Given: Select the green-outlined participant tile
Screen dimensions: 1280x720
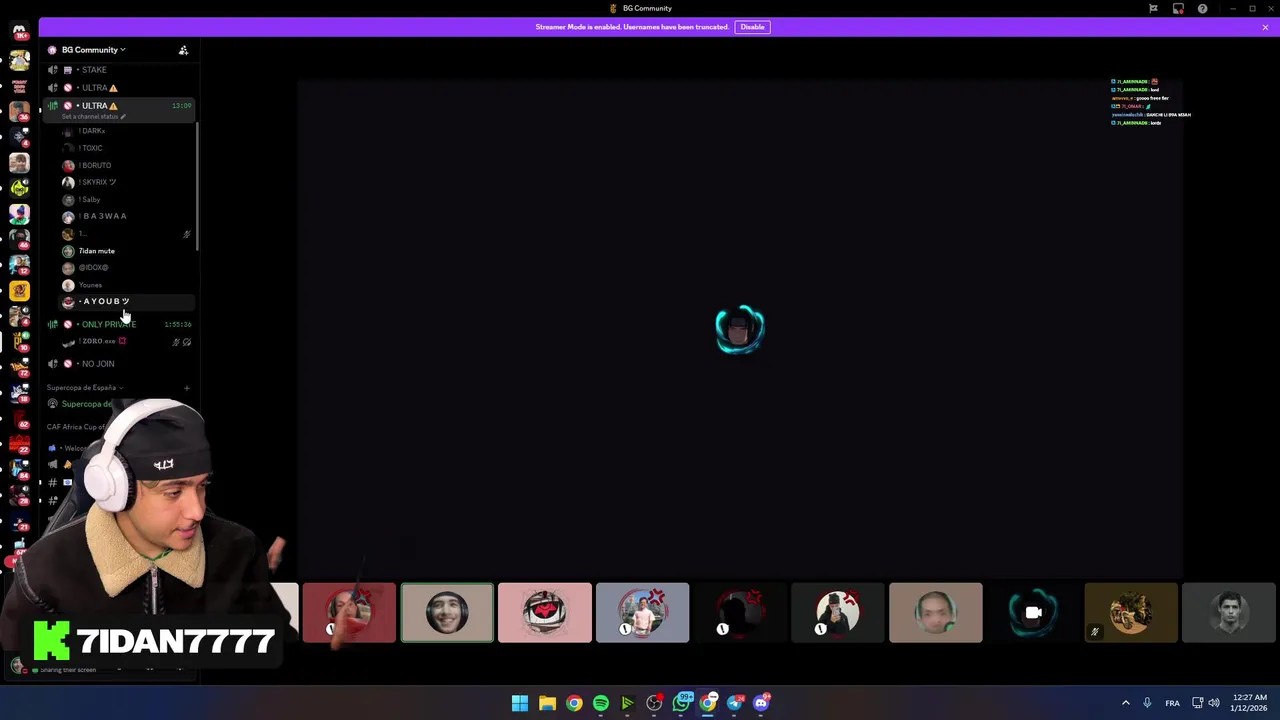Looking at the screenshot, I should click(447, 613).
